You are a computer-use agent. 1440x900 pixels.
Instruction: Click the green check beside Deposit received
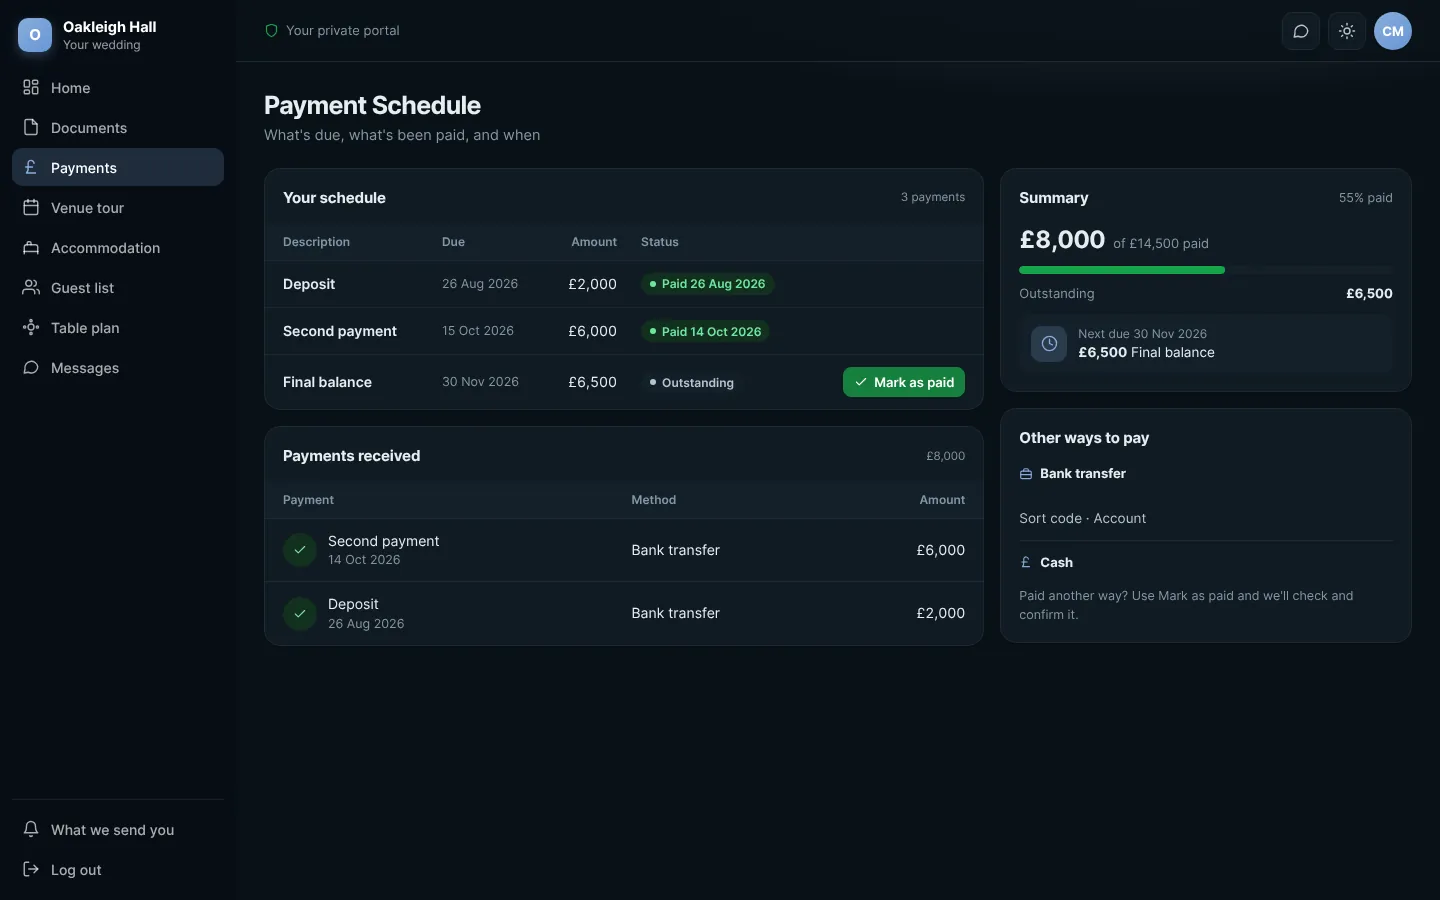pyautogui.click(x=300, y=613)
